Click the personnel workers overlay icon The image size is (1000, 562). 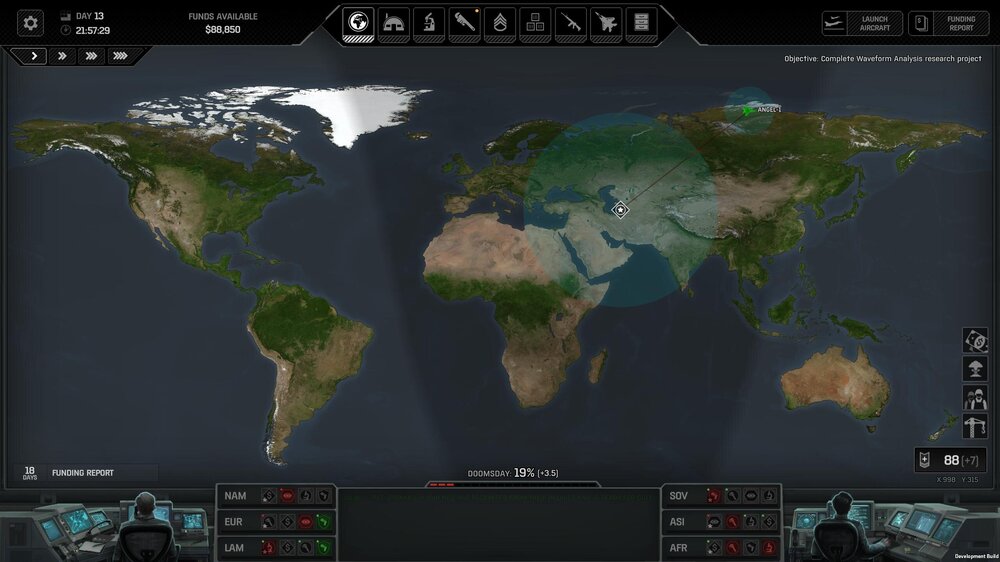975,399
